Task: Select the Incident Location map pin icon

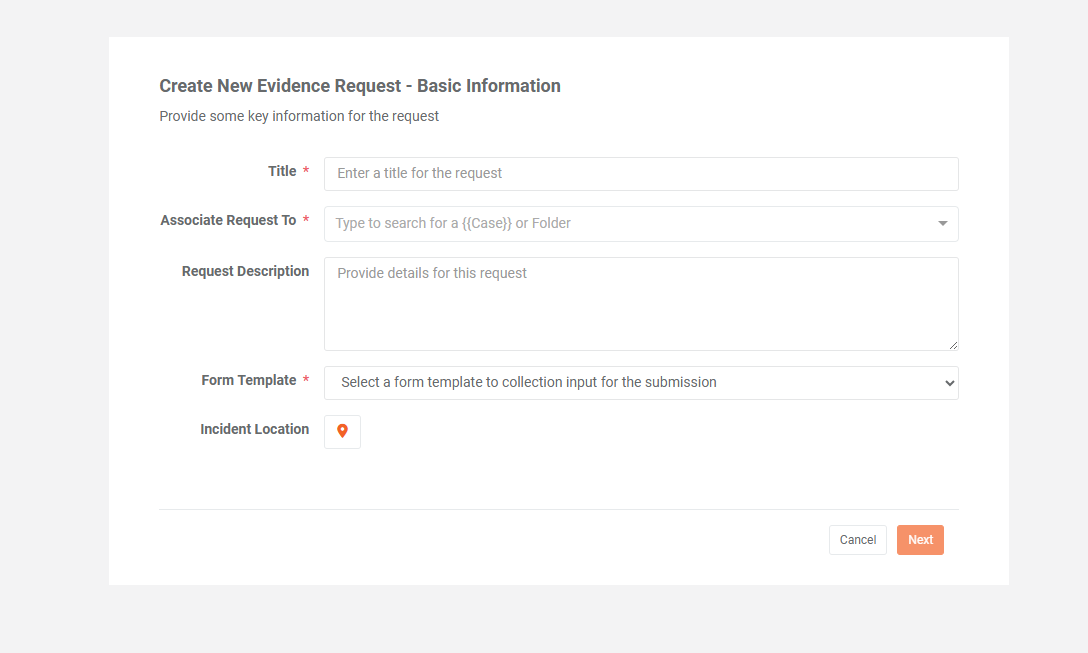Action: click(341, 432)
